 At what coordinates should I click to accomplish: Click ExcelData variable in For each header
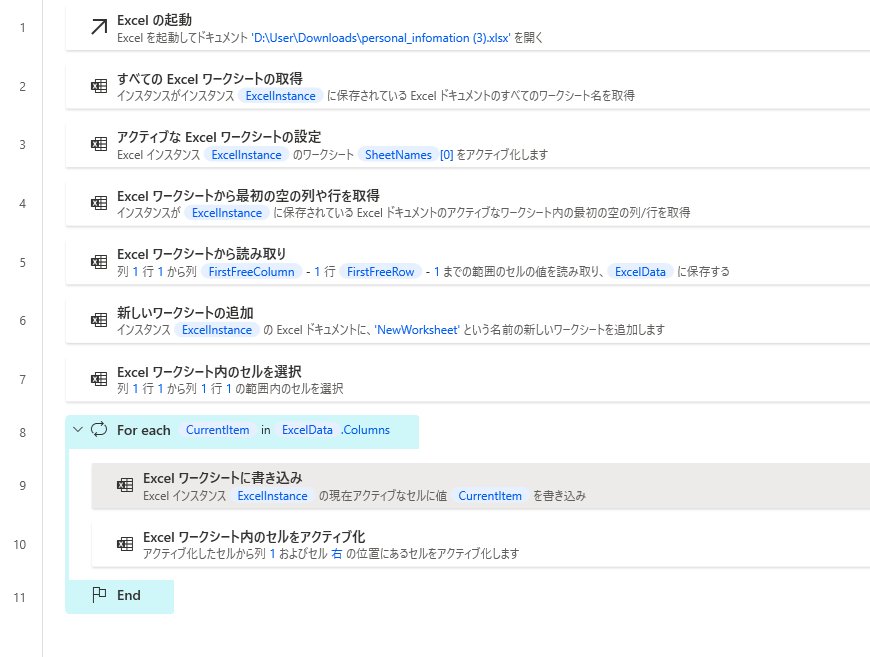point(307,430)
